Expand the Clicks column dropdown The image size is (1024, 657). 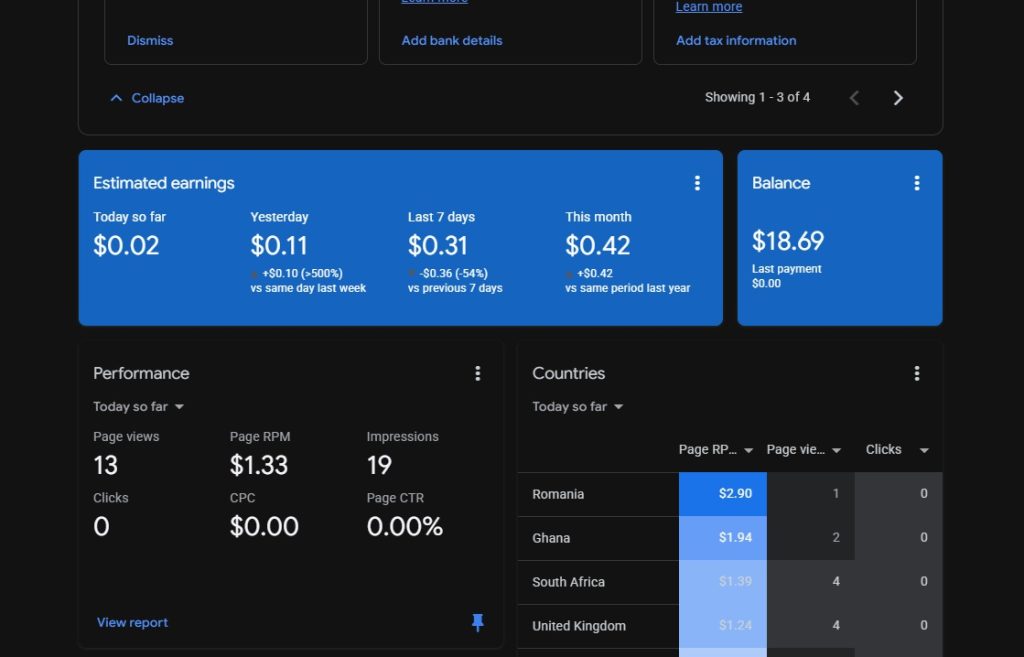(x=923, y=451)
